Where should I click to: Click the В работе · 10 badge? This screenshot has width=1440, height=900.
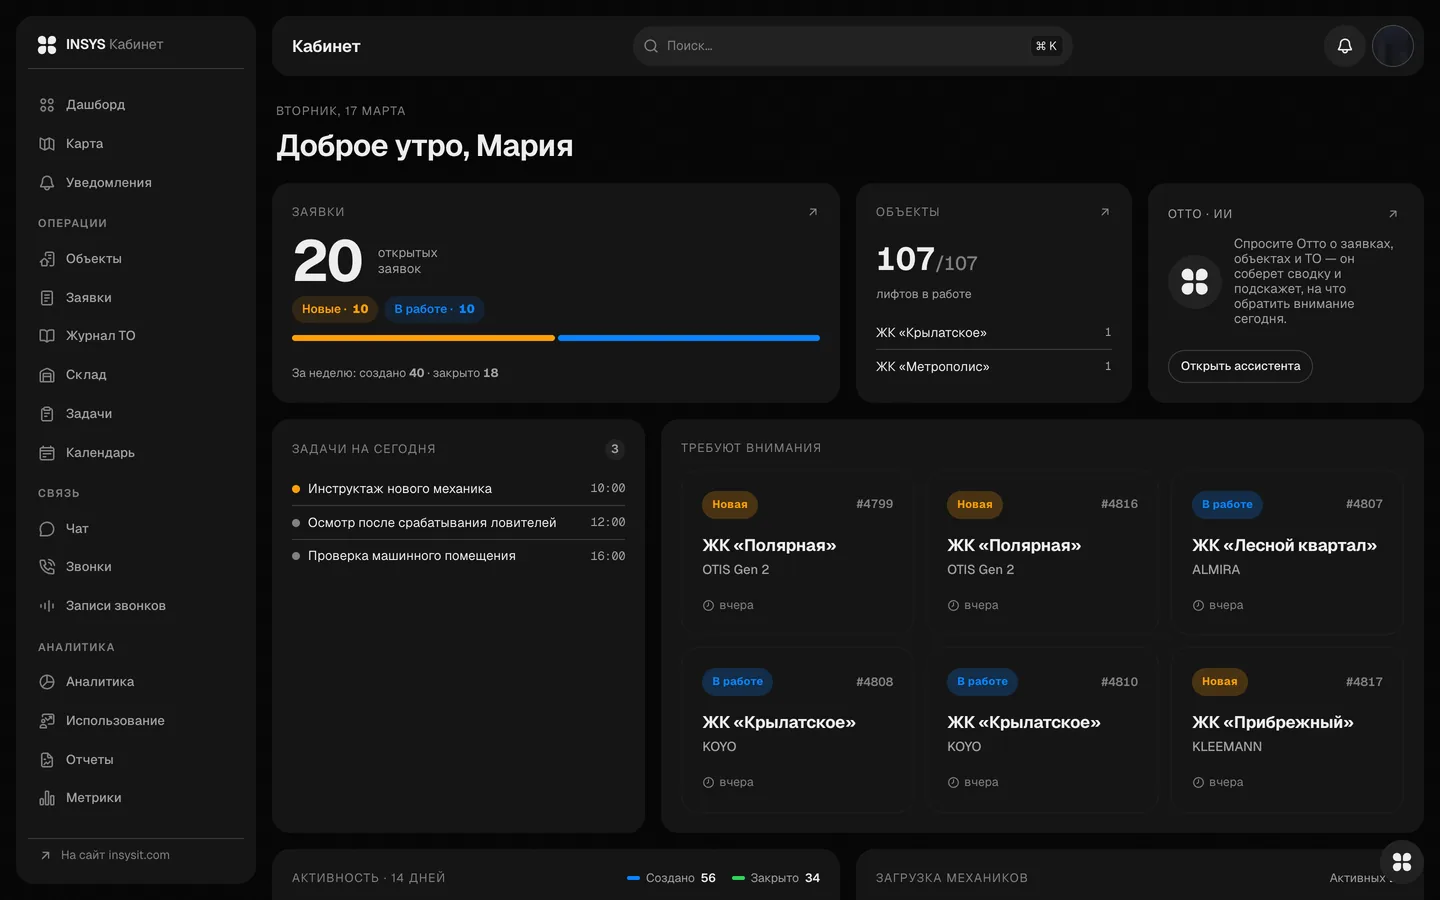434,309
